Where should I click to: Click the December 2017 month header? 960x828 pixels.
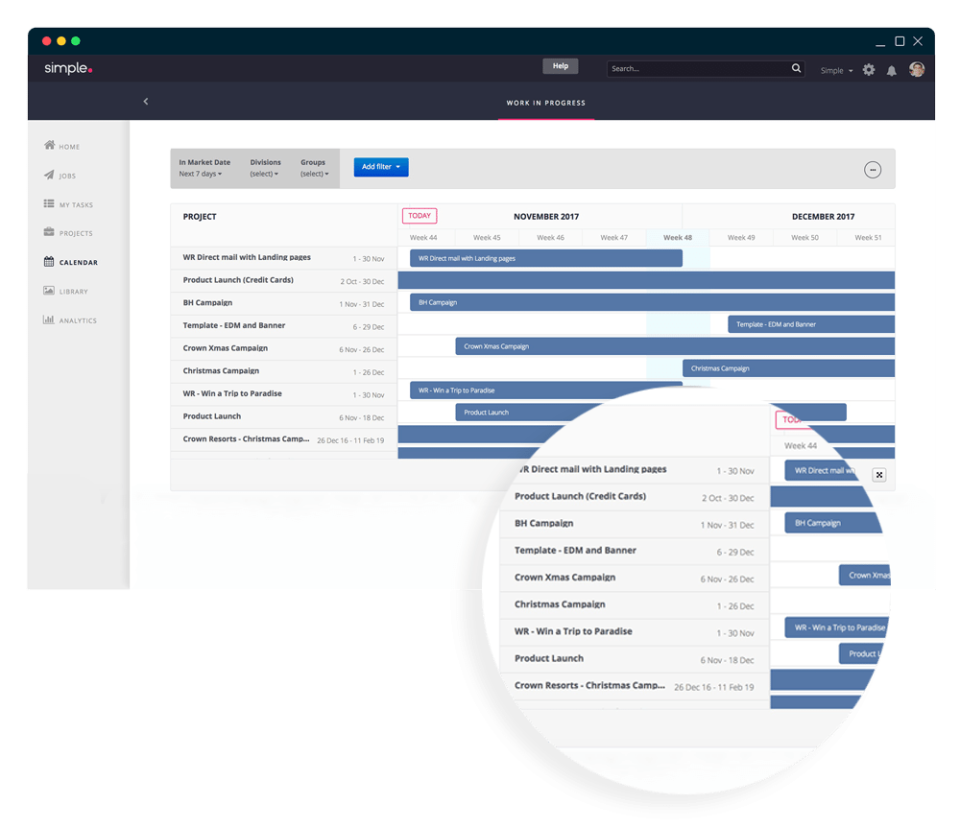(823, 217)
